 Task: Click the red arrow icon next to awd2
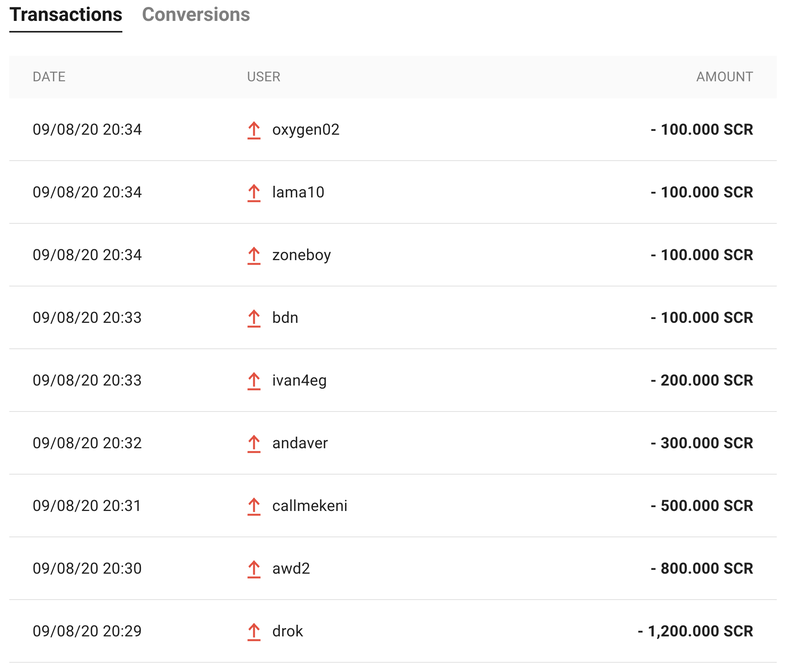point(254,569)
